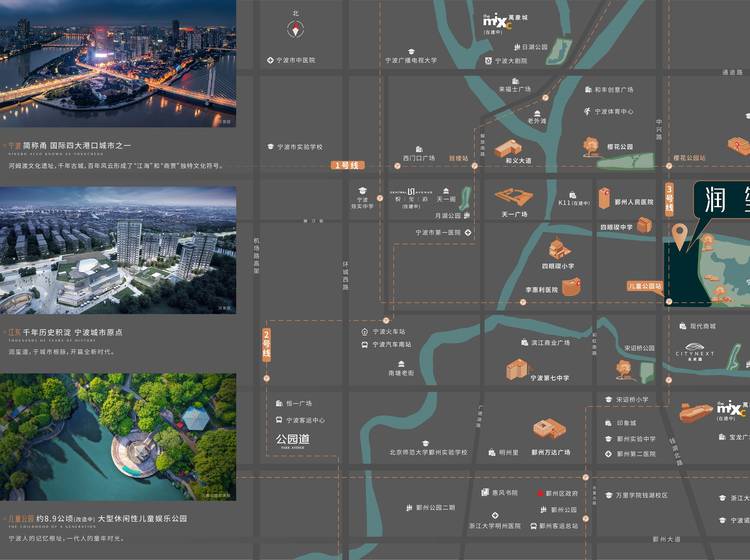750x560 pixels.
Task: Click the 天一广场 building illustration
Action: pyautogui.click(x=514, y=195)
